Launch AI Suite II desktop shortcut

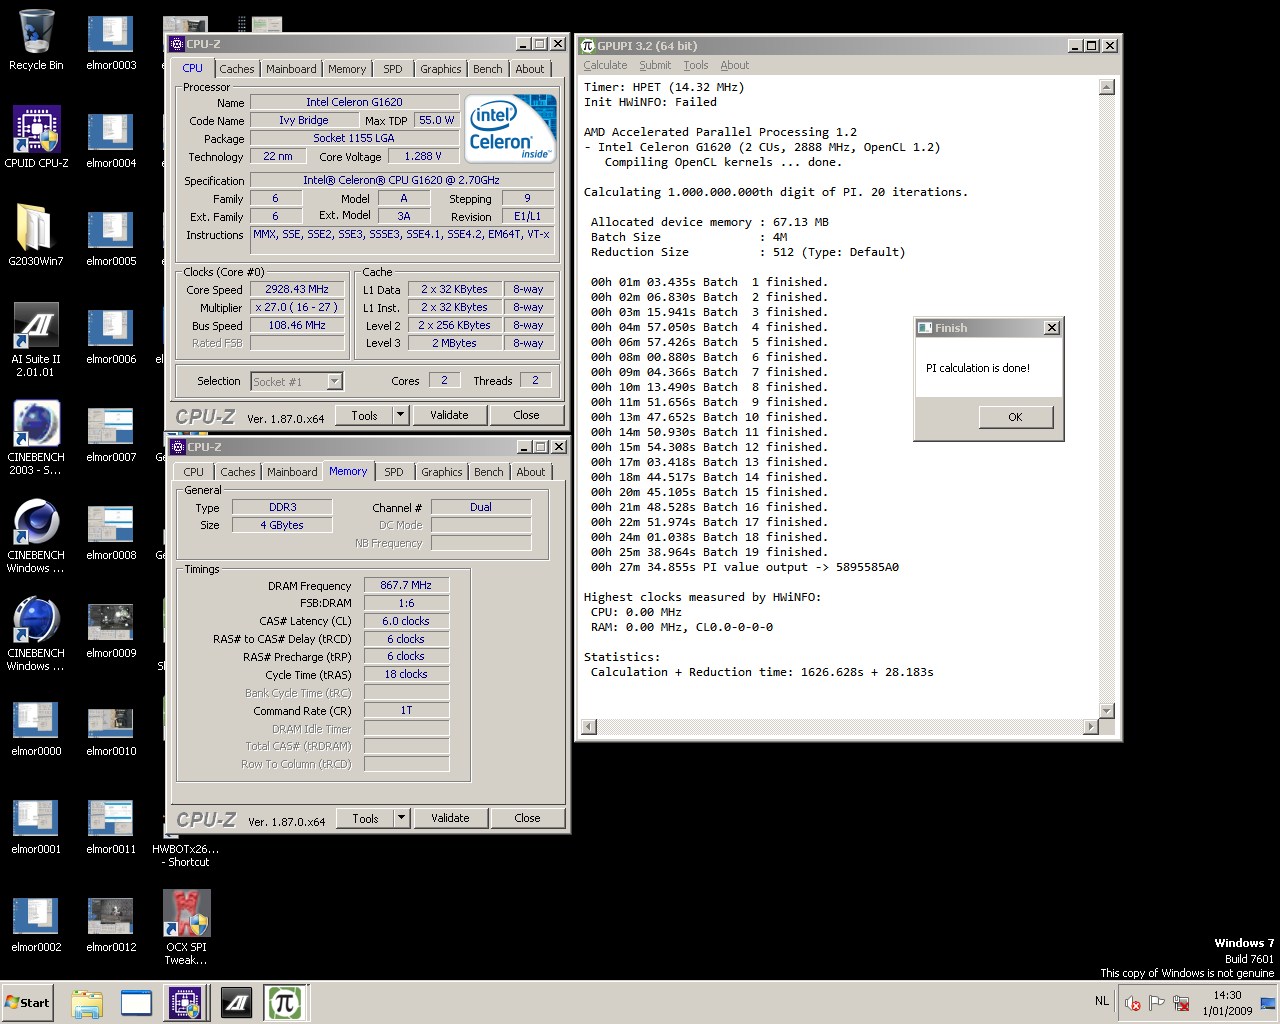pyautogui.click(x=36, y=339)
